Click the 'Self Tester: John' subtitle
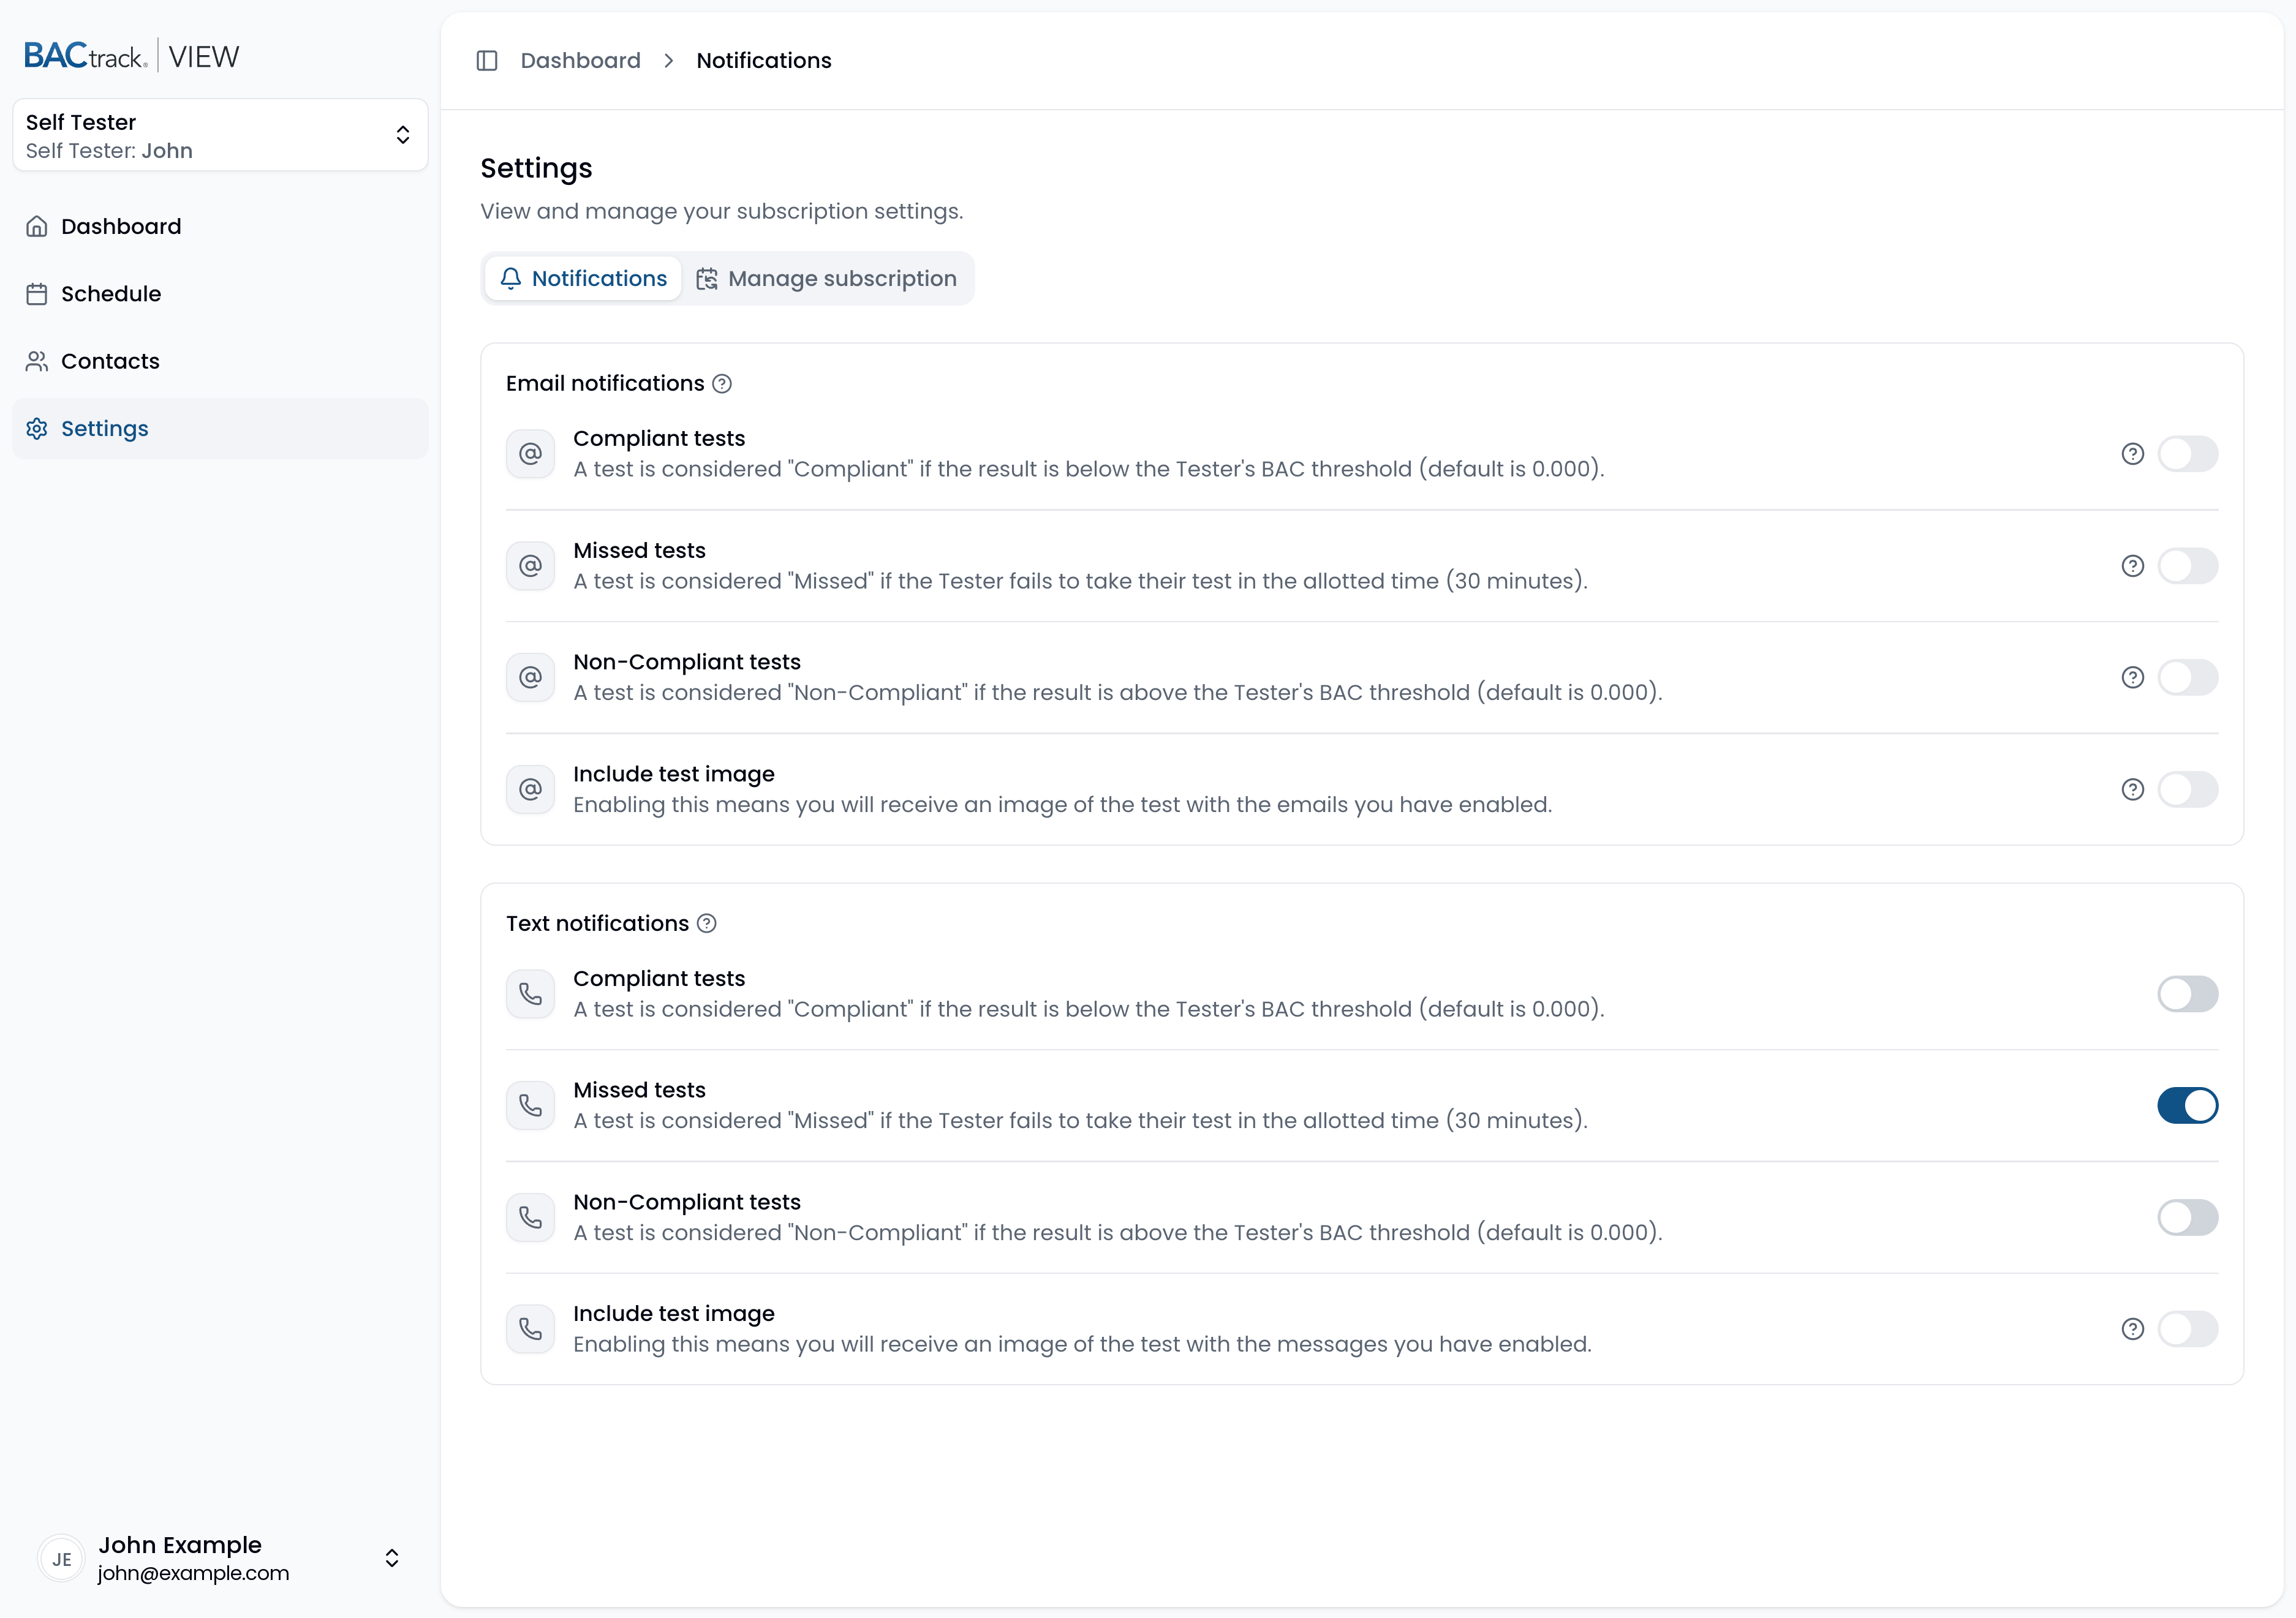 tap(109, 151)
